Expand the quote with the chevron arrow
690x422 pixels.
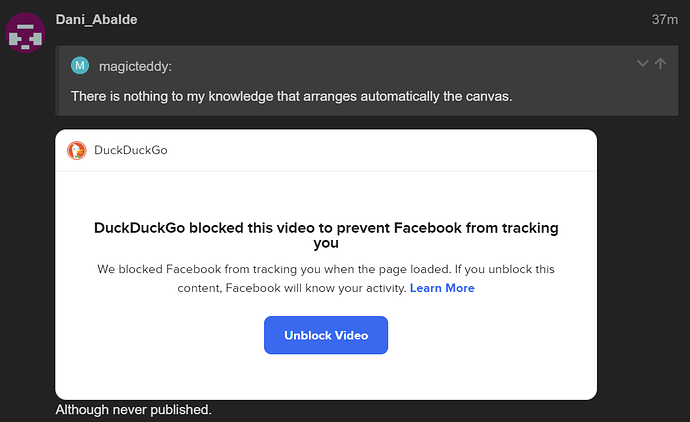[643, 64]
